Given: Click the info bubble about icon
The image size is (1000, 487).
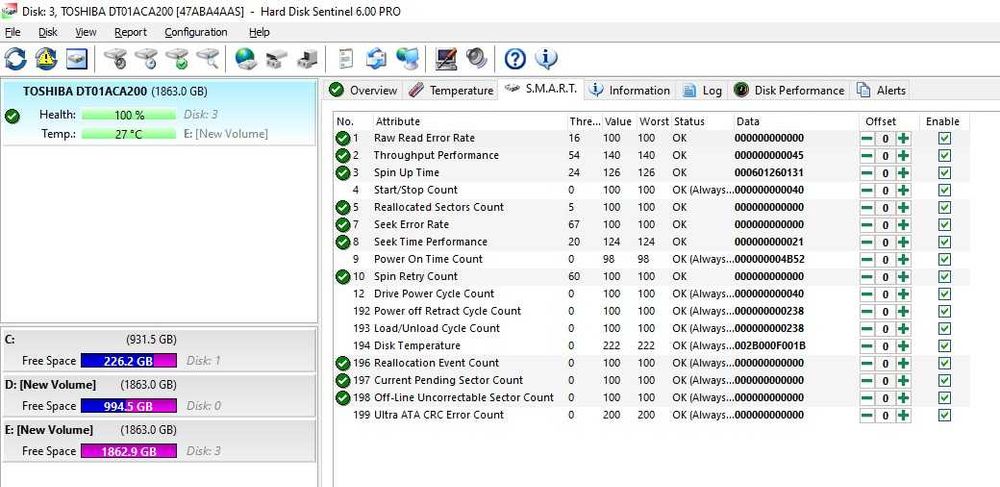Looking at the screenshot, I should tap(546, 59).
